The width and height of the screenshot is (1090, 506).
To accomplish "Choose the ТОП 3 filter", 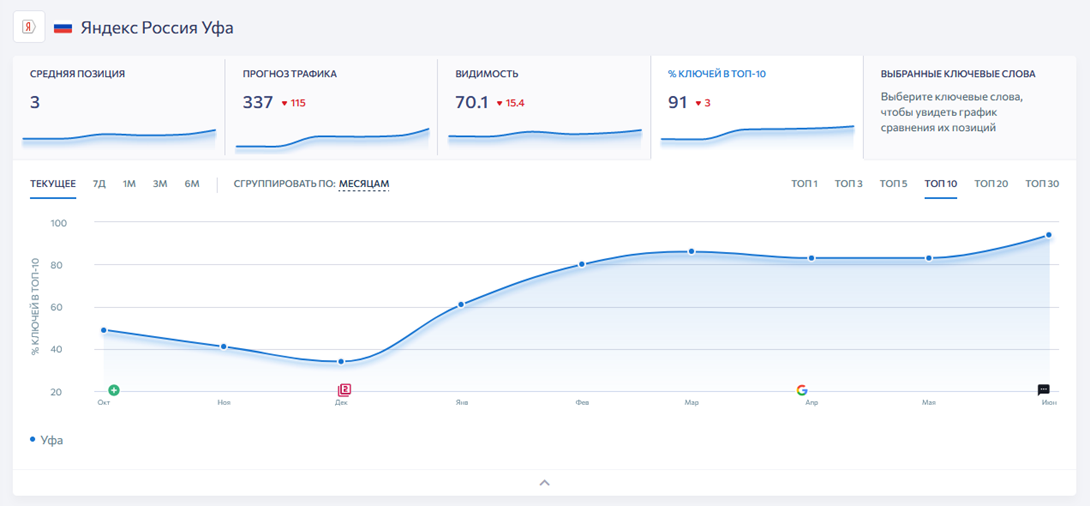I will (x=849, y=184).
